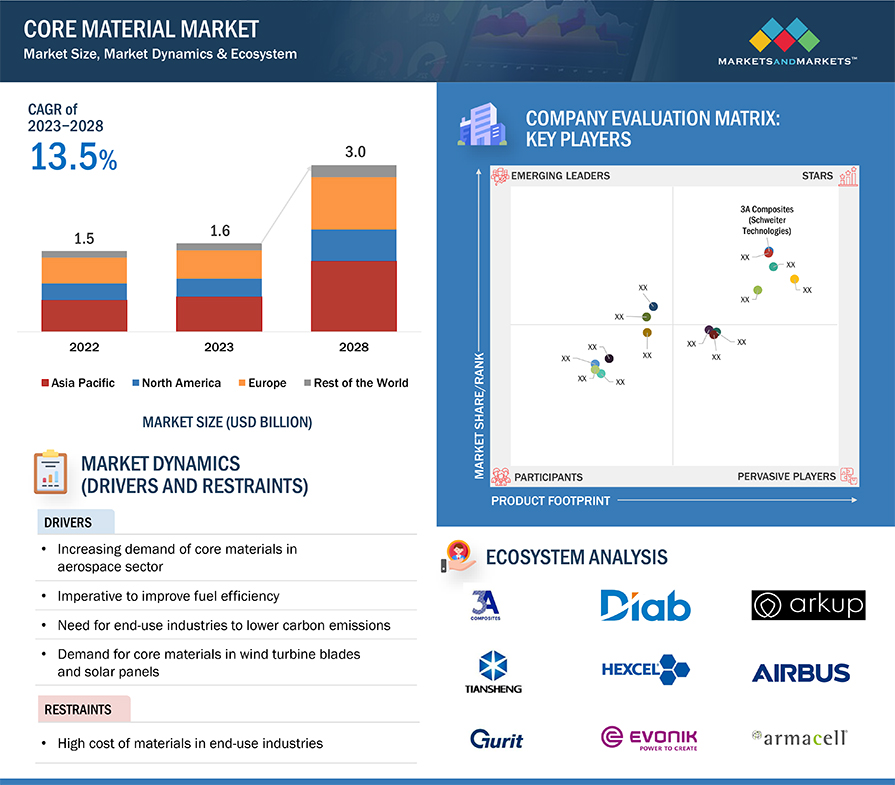The width and height of the screenshot is (895, 785).
Task: Open the Tiansheng logo
Action: coord(494,672)
